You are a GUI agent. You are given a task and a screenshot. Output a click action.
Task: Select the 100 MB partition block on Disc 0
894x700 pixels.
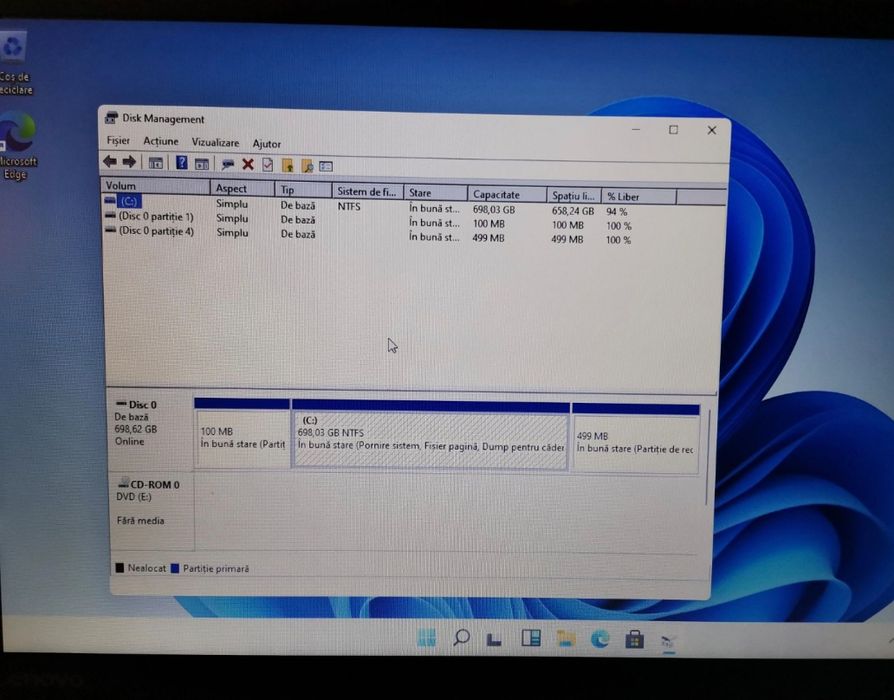click(x=242, y=433)
